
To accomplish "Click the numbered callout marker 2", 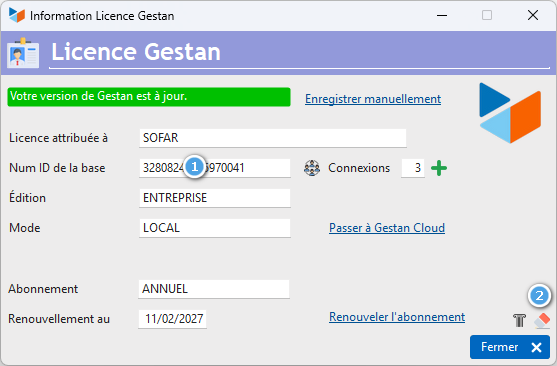I will [x=539, y=296].
